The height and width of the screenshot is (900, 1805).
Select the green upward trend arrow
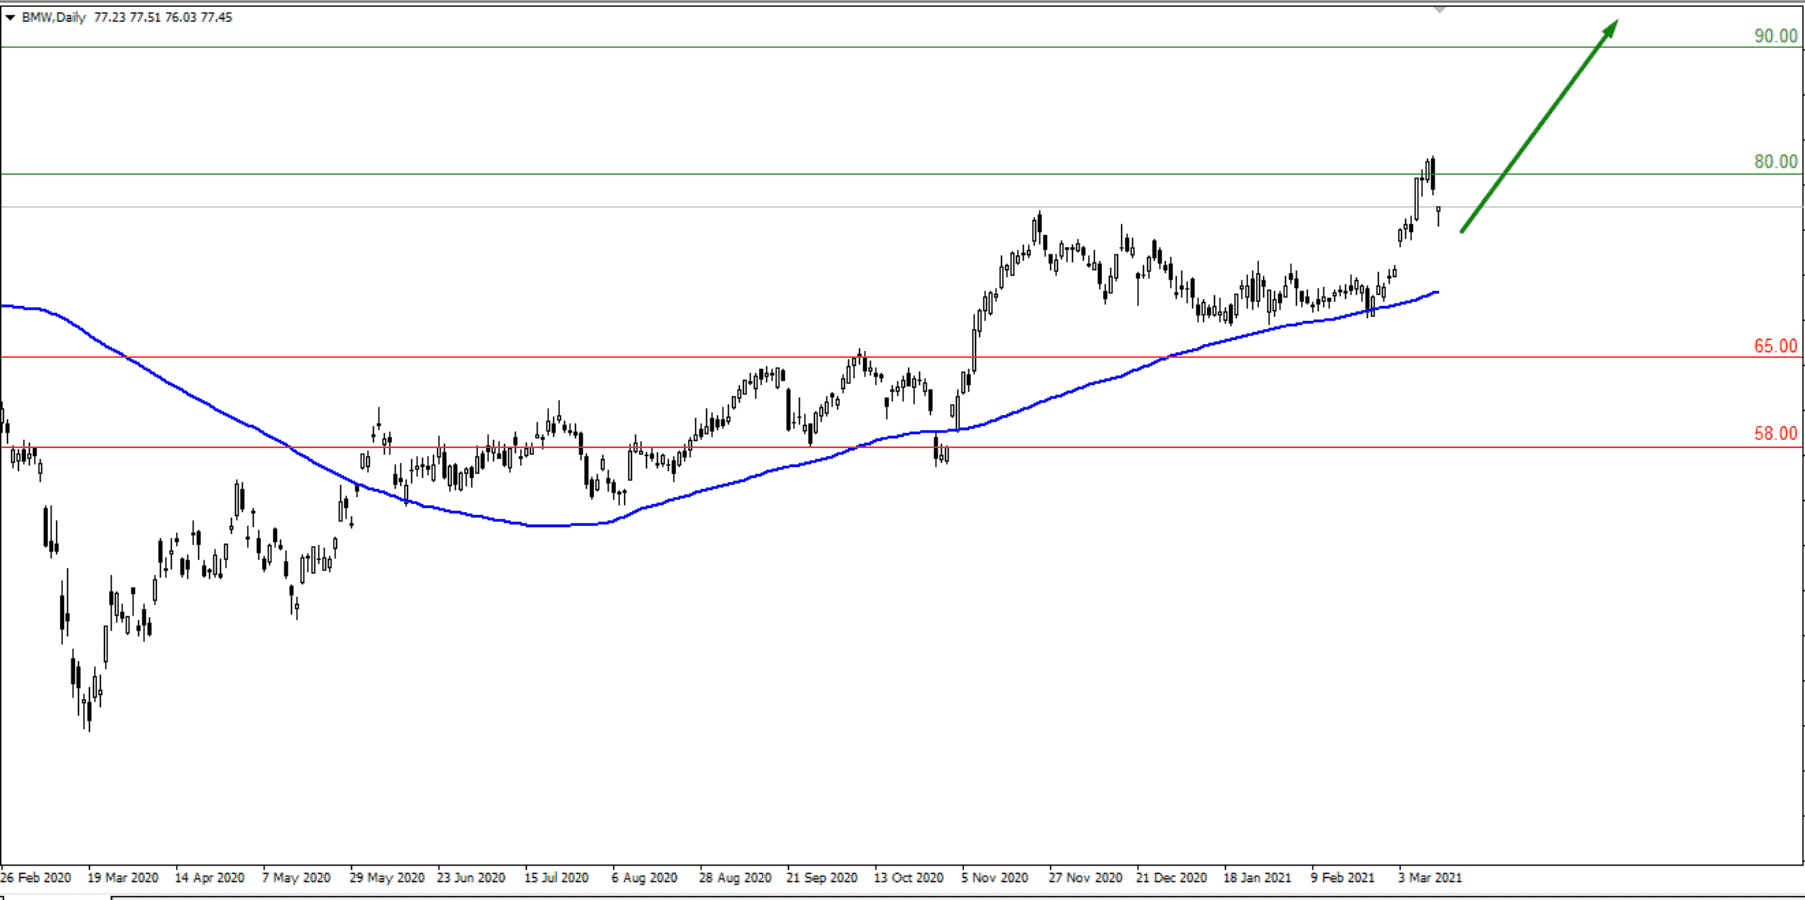1538,126
